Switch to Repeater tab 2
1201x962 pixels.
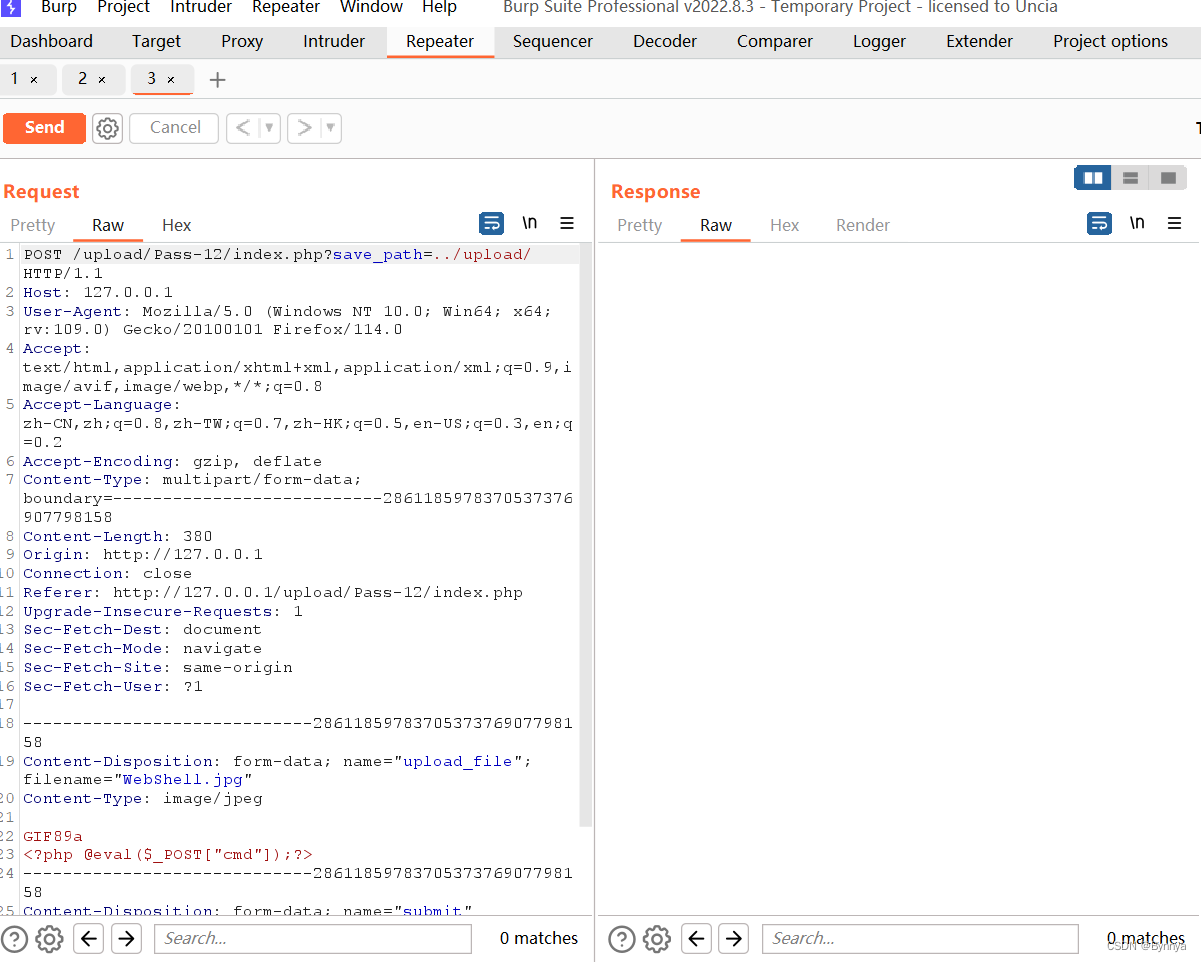point(82,78)
